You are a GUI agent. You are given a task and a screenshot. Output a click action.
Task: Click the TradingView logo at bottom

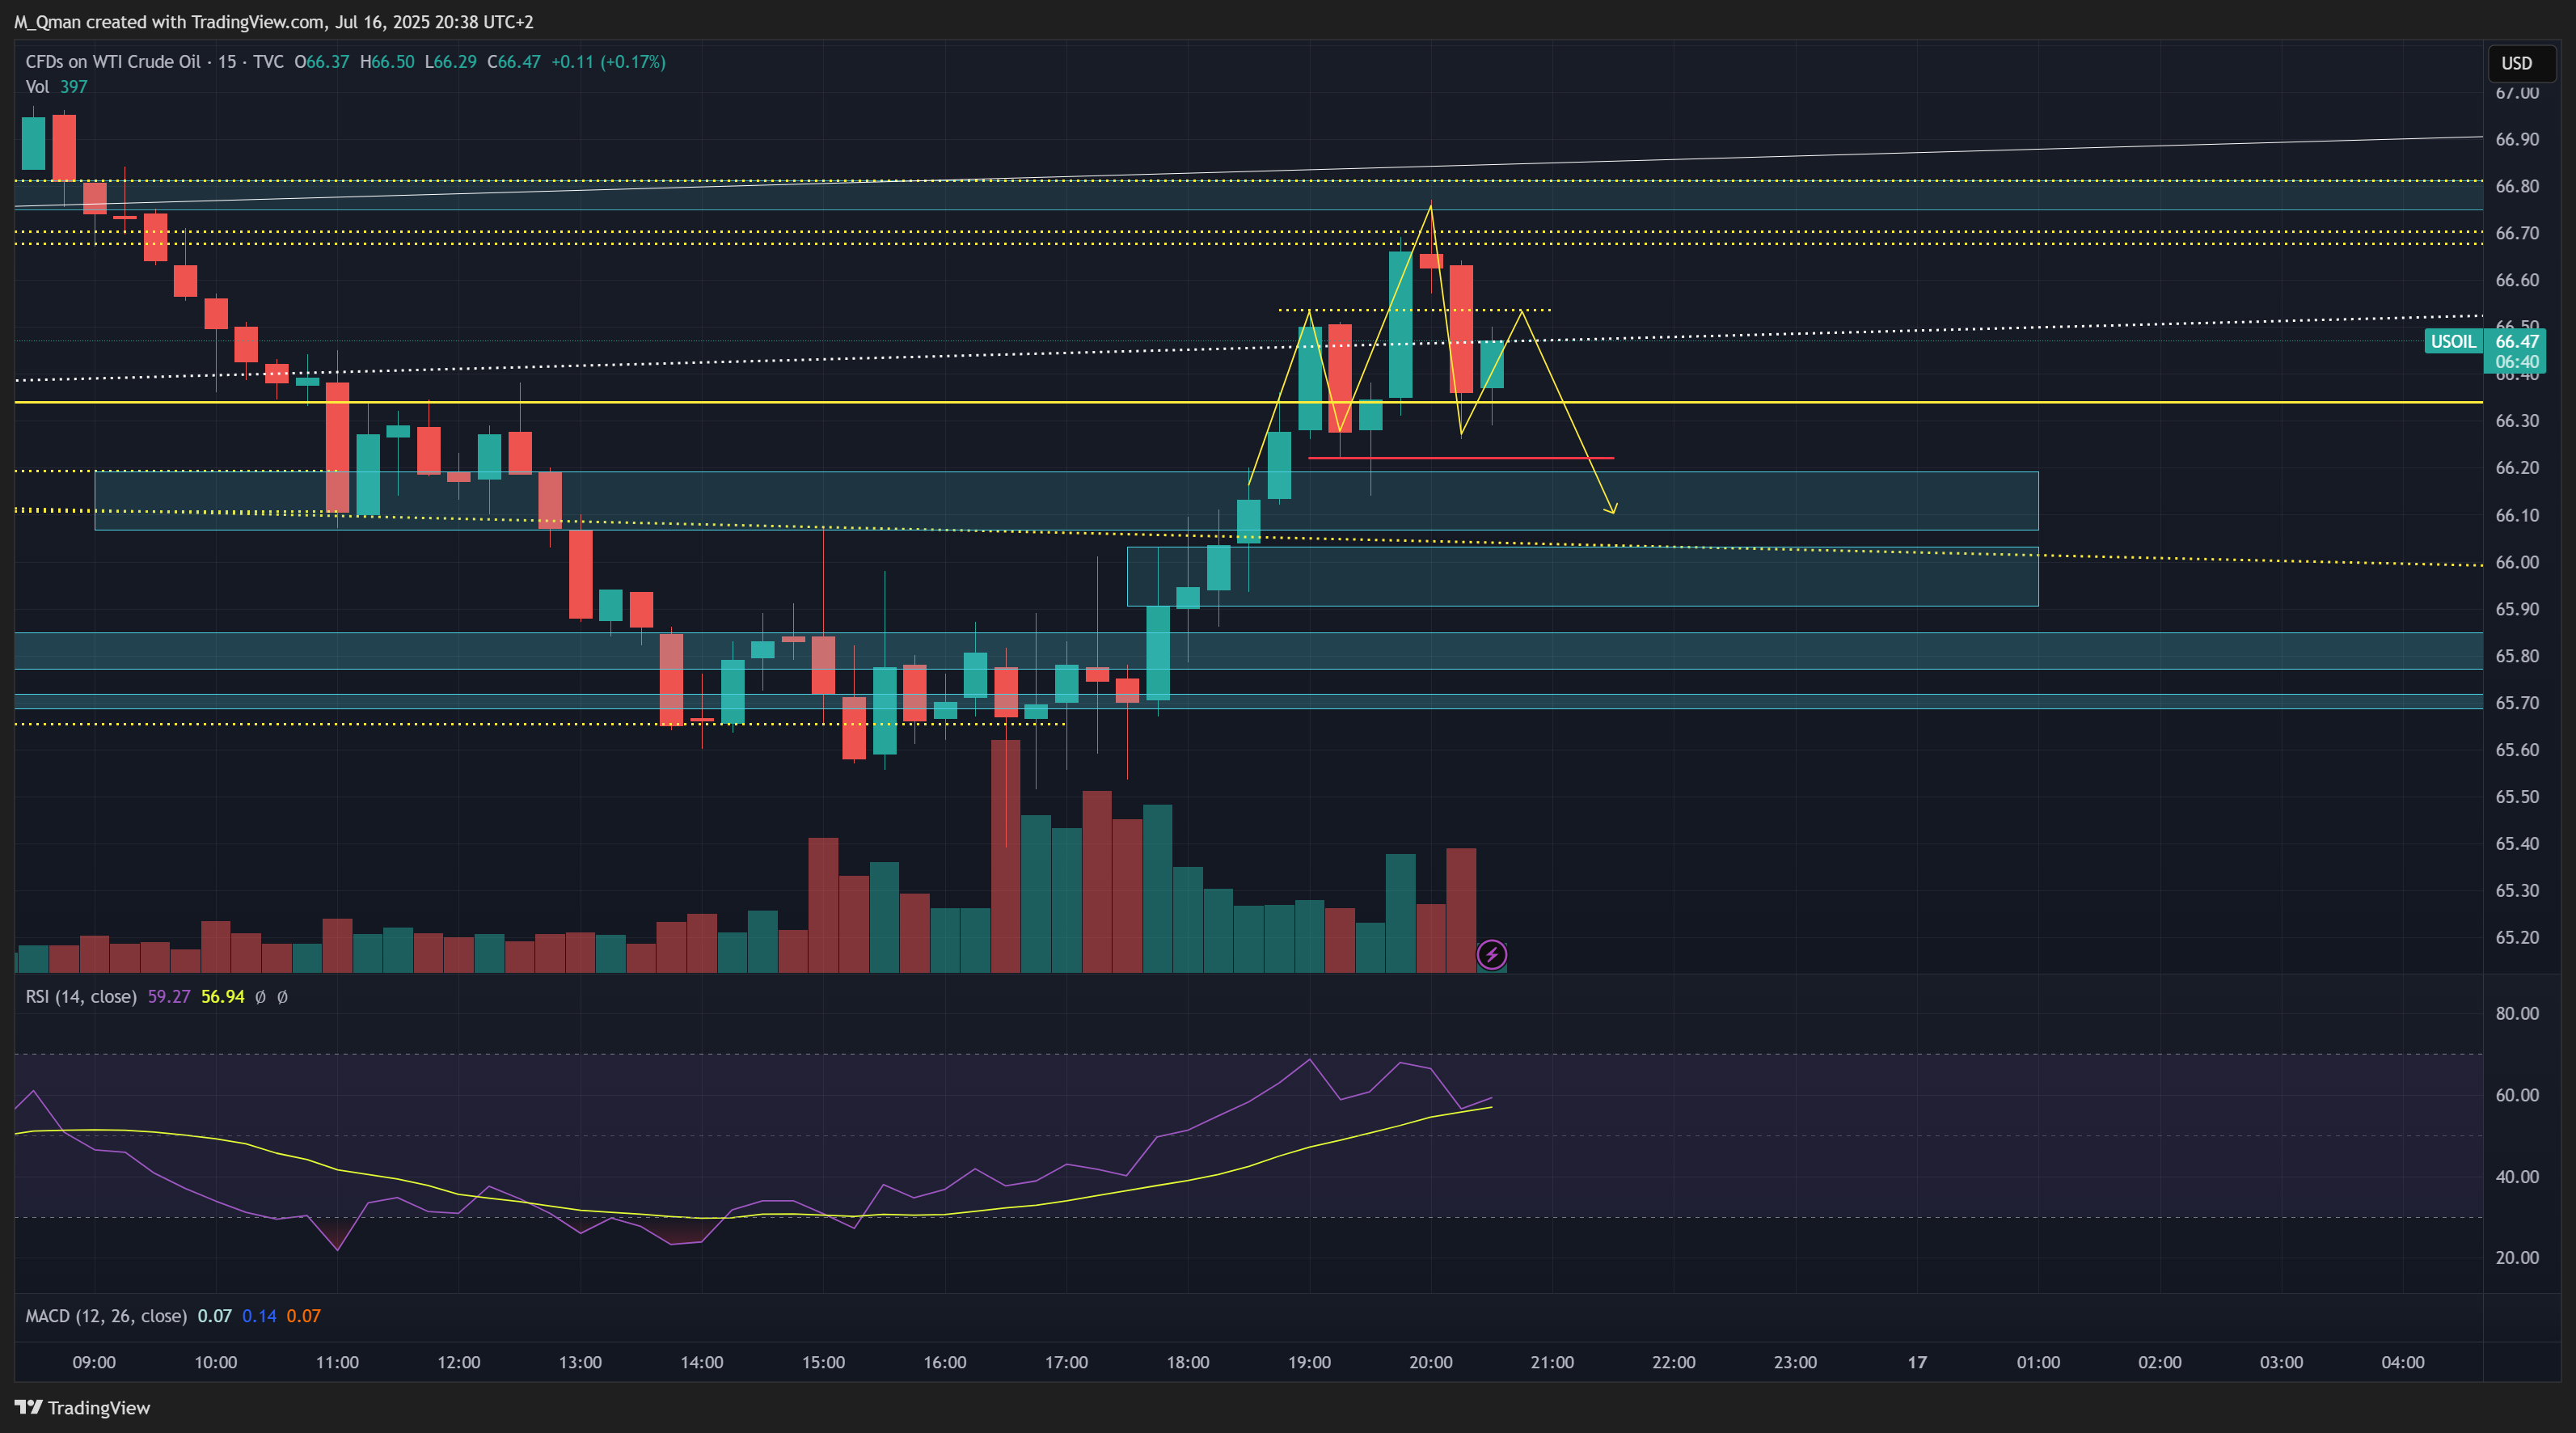click(82, 1407)
